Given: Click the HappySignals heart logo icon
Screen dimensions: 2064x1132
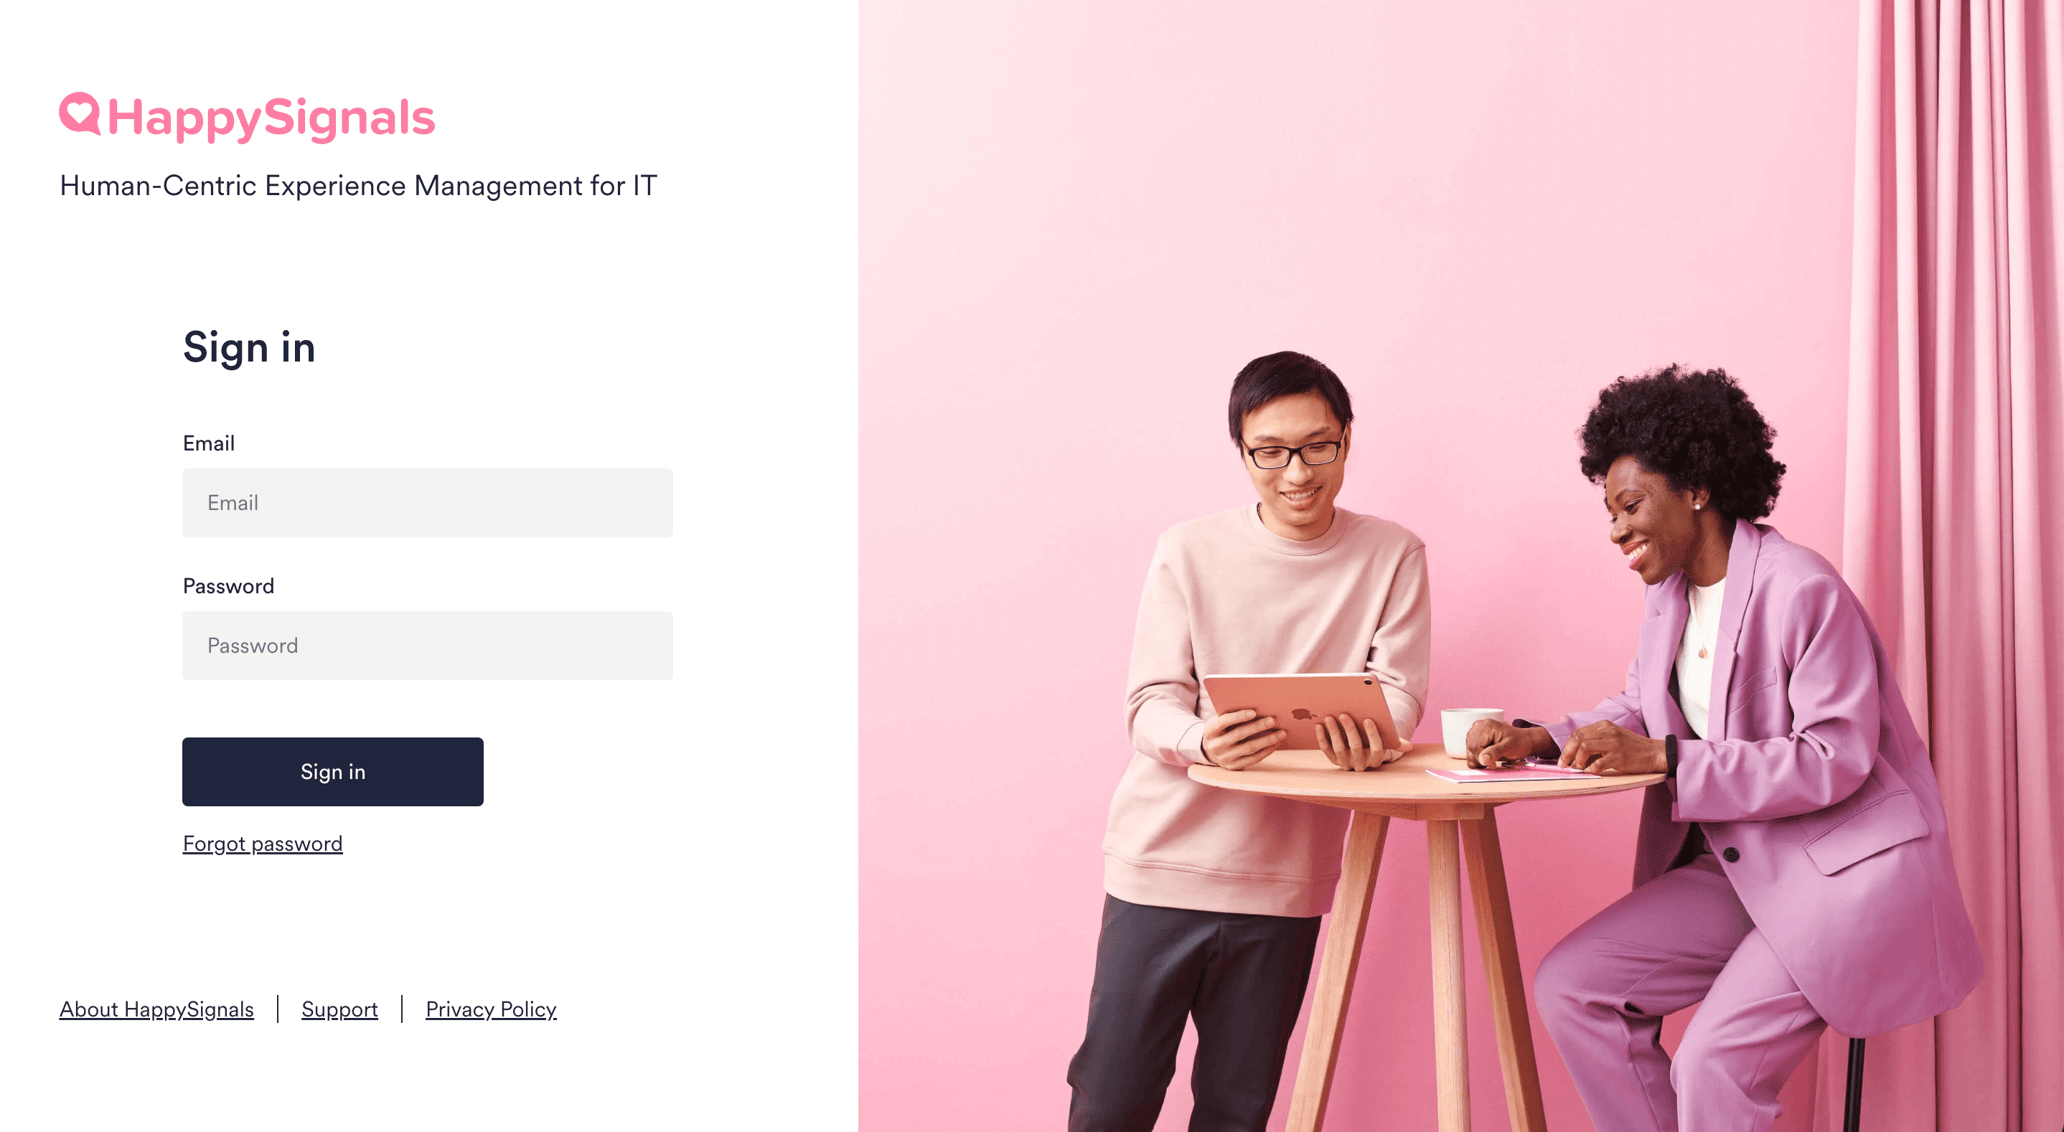Looking at the screenshot, I should [80, 113].
